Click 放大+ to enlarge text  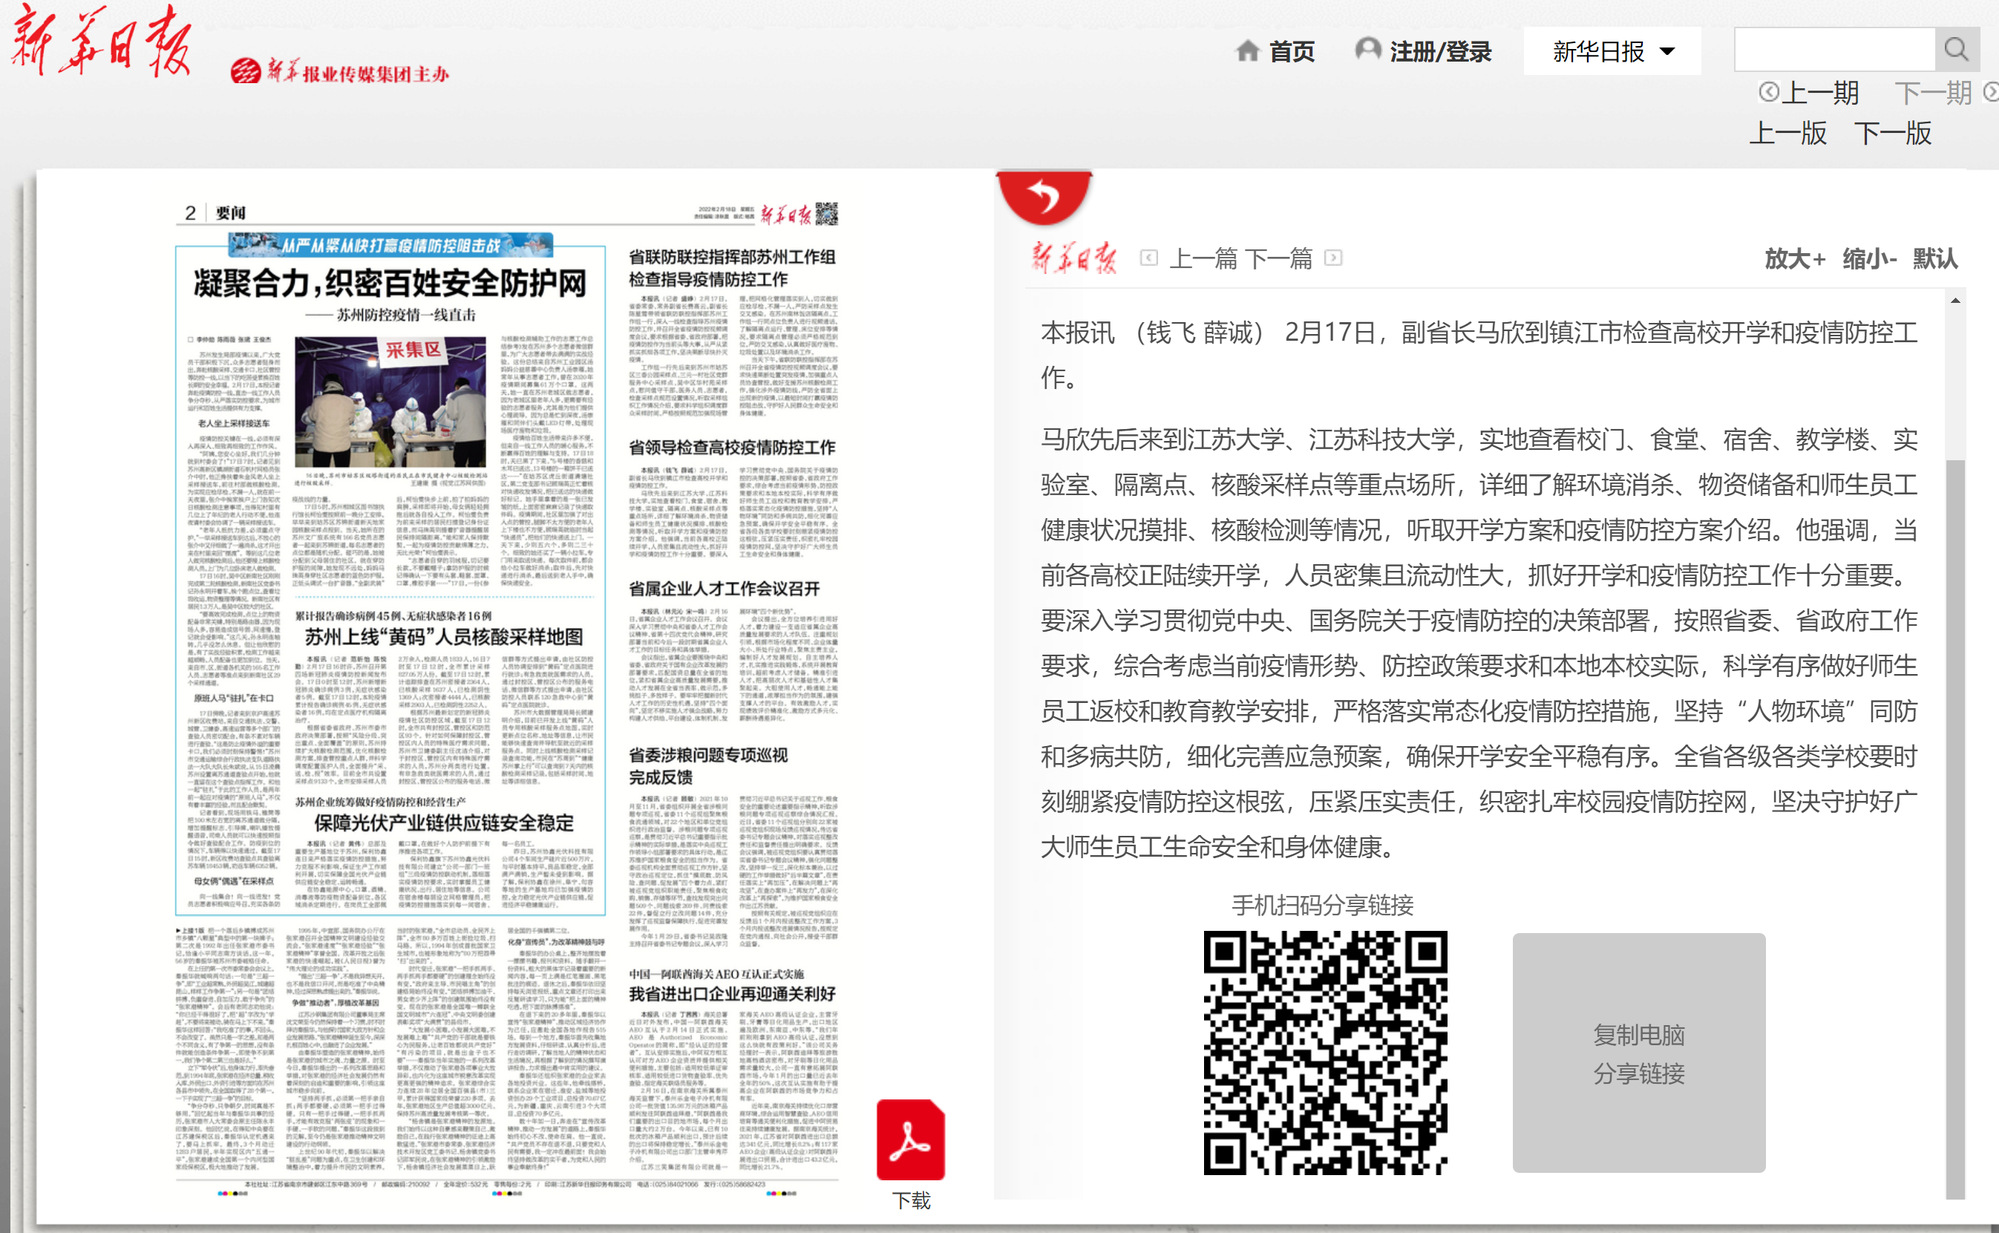pos(1794,259)
